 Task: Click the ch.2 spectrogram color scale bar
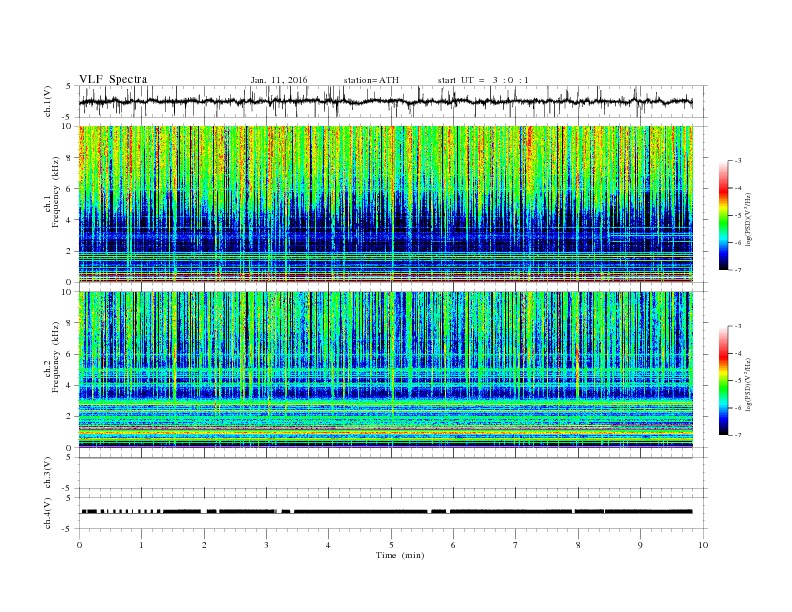(723, 381)
